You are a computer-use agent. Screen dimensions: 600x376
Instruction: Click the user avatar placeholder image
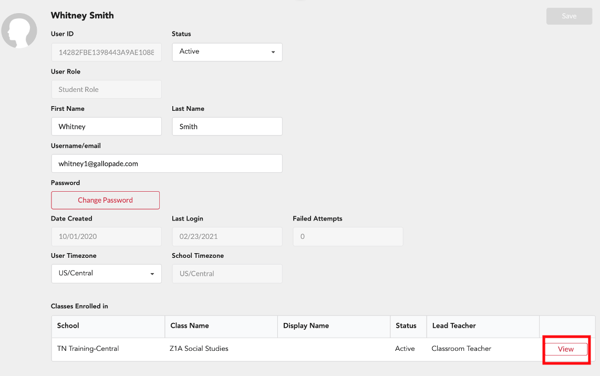(x=19, y=31)
